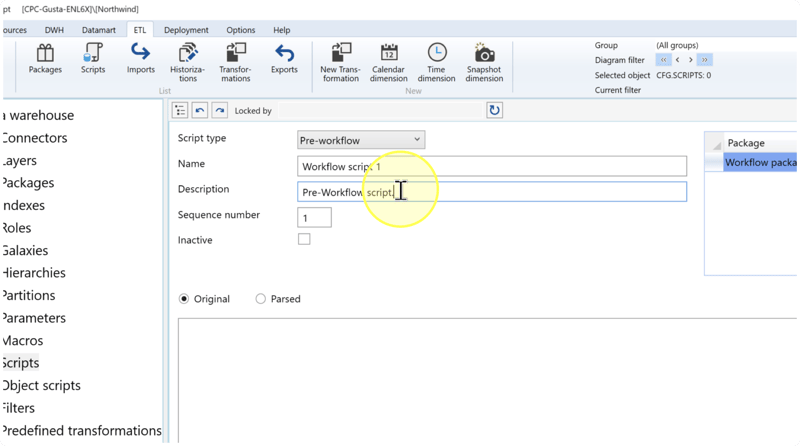
Task: Select Indexes in the navigation tree
Action: [x=23, y=205]
